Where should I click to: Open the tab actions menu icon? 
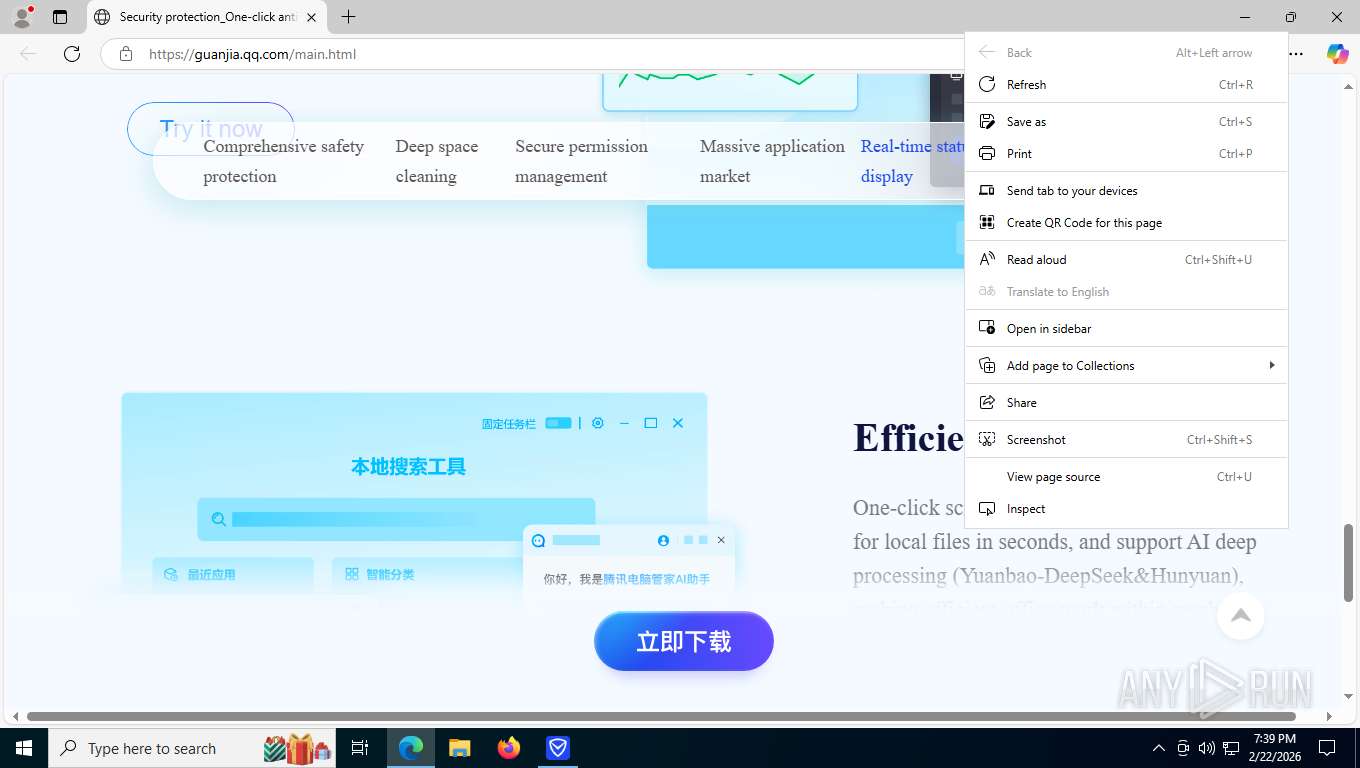click(x=60, y=17)
